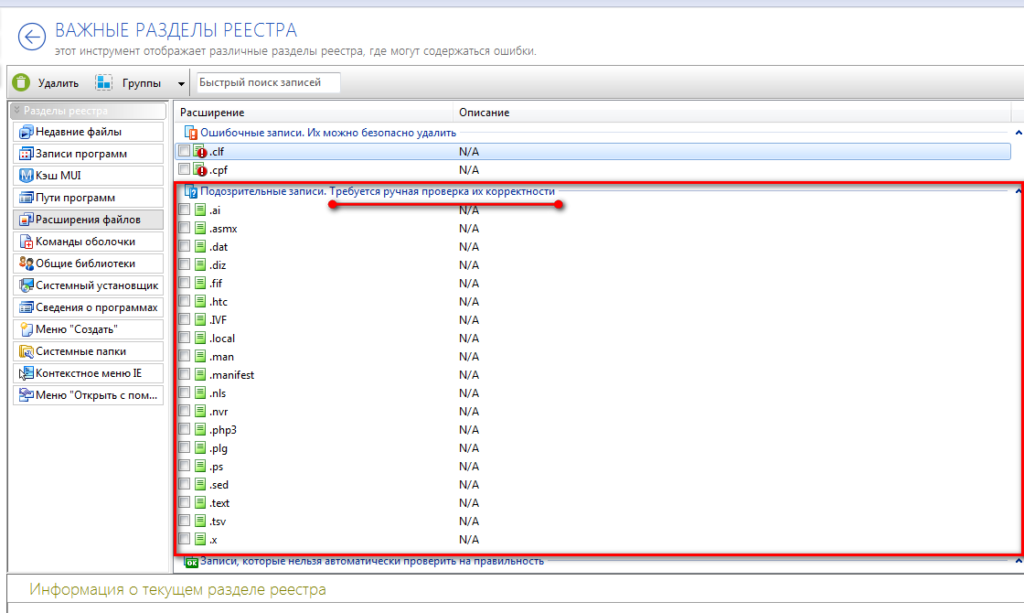Viewport: 1024px width, 613px height.
Task: Click the Быстрый поиск записей search field
Action: (267, 83)
